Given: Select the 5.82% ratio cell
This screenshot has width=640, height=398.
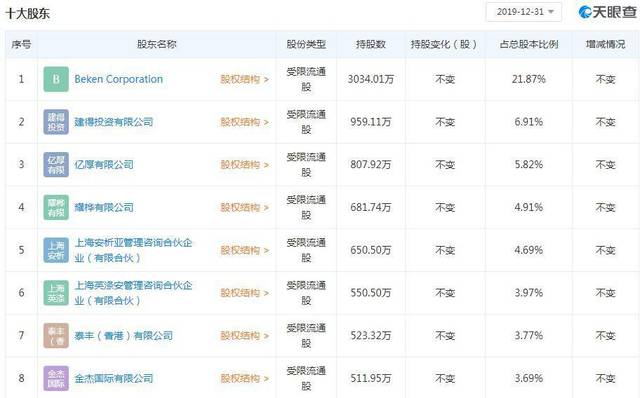Looking at the screenshot, I should click(529, 165).
